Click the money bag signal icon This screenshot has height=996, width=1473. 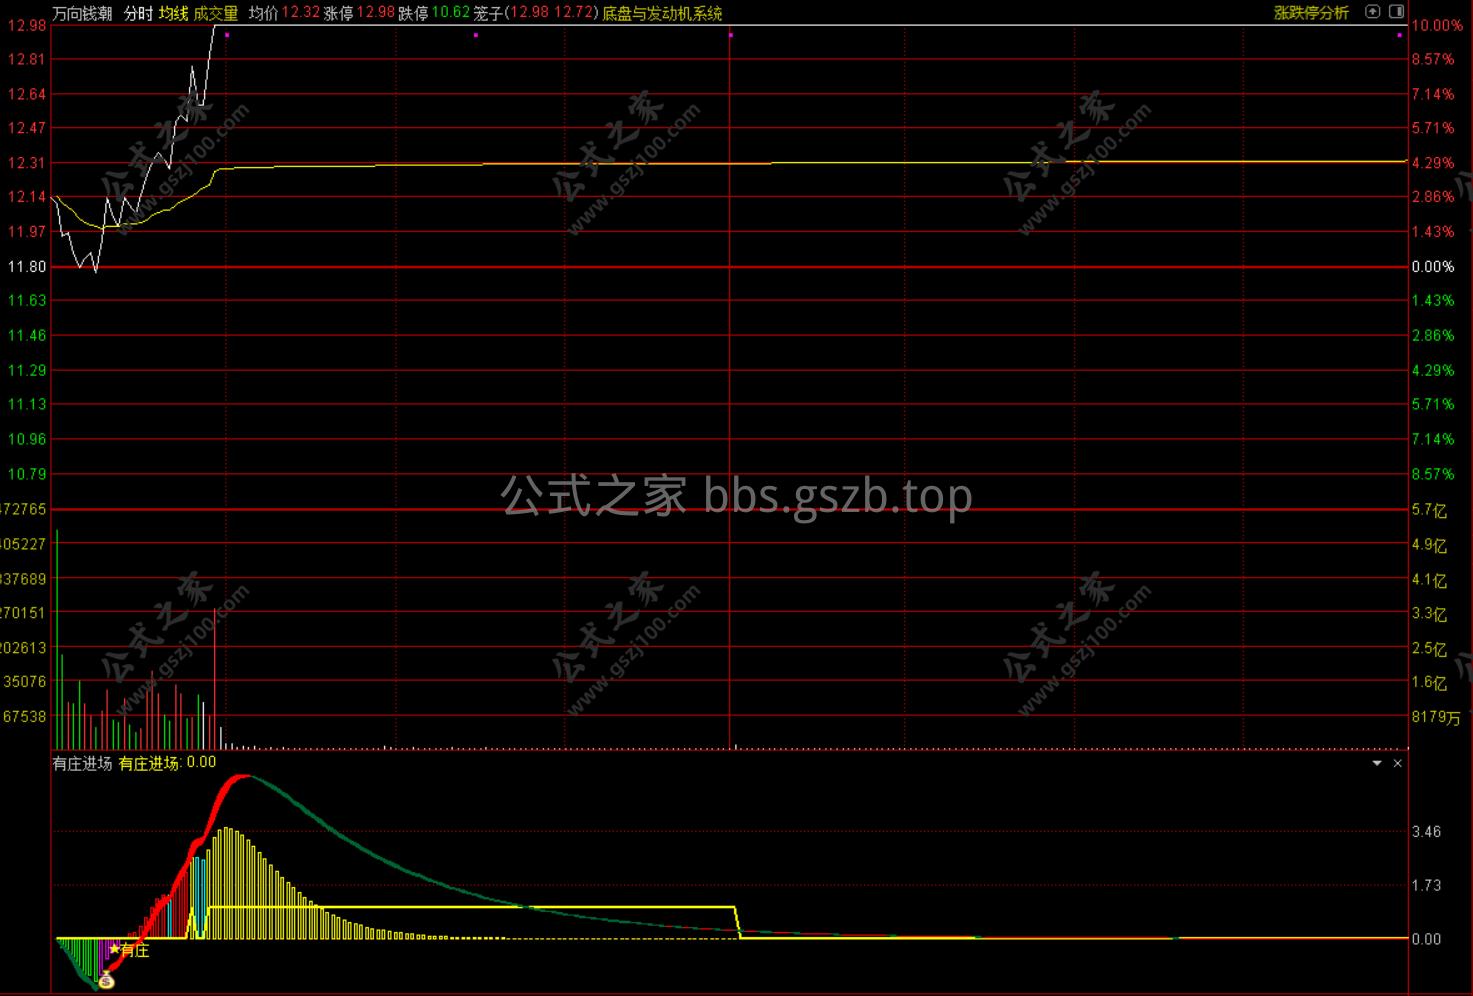click(106, 981)
